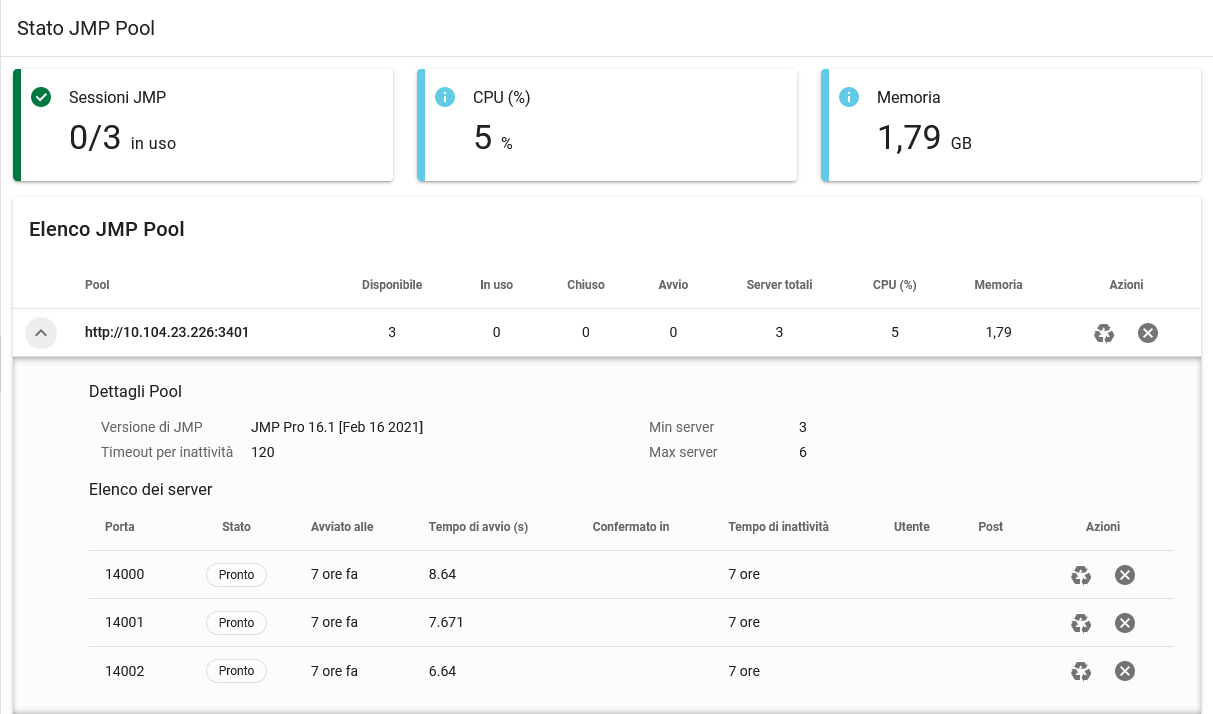1213x714 pixels.
Task: Collapse the pool details chevron
Action: [x=41, y=333]
